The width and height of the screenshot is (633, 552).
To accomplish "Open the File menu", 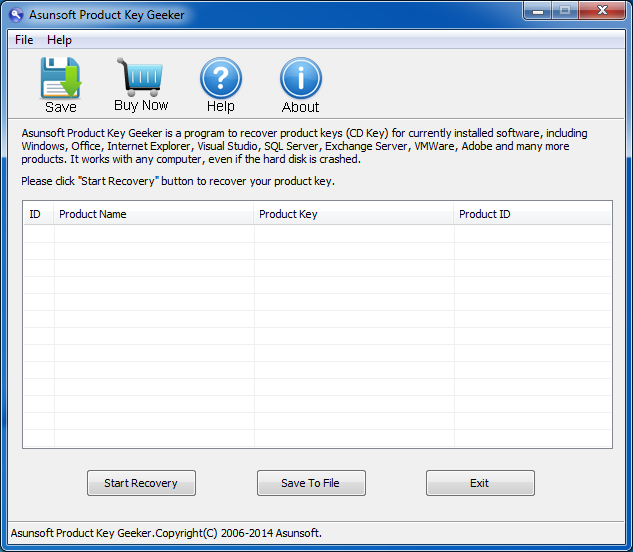I will 24,40.
